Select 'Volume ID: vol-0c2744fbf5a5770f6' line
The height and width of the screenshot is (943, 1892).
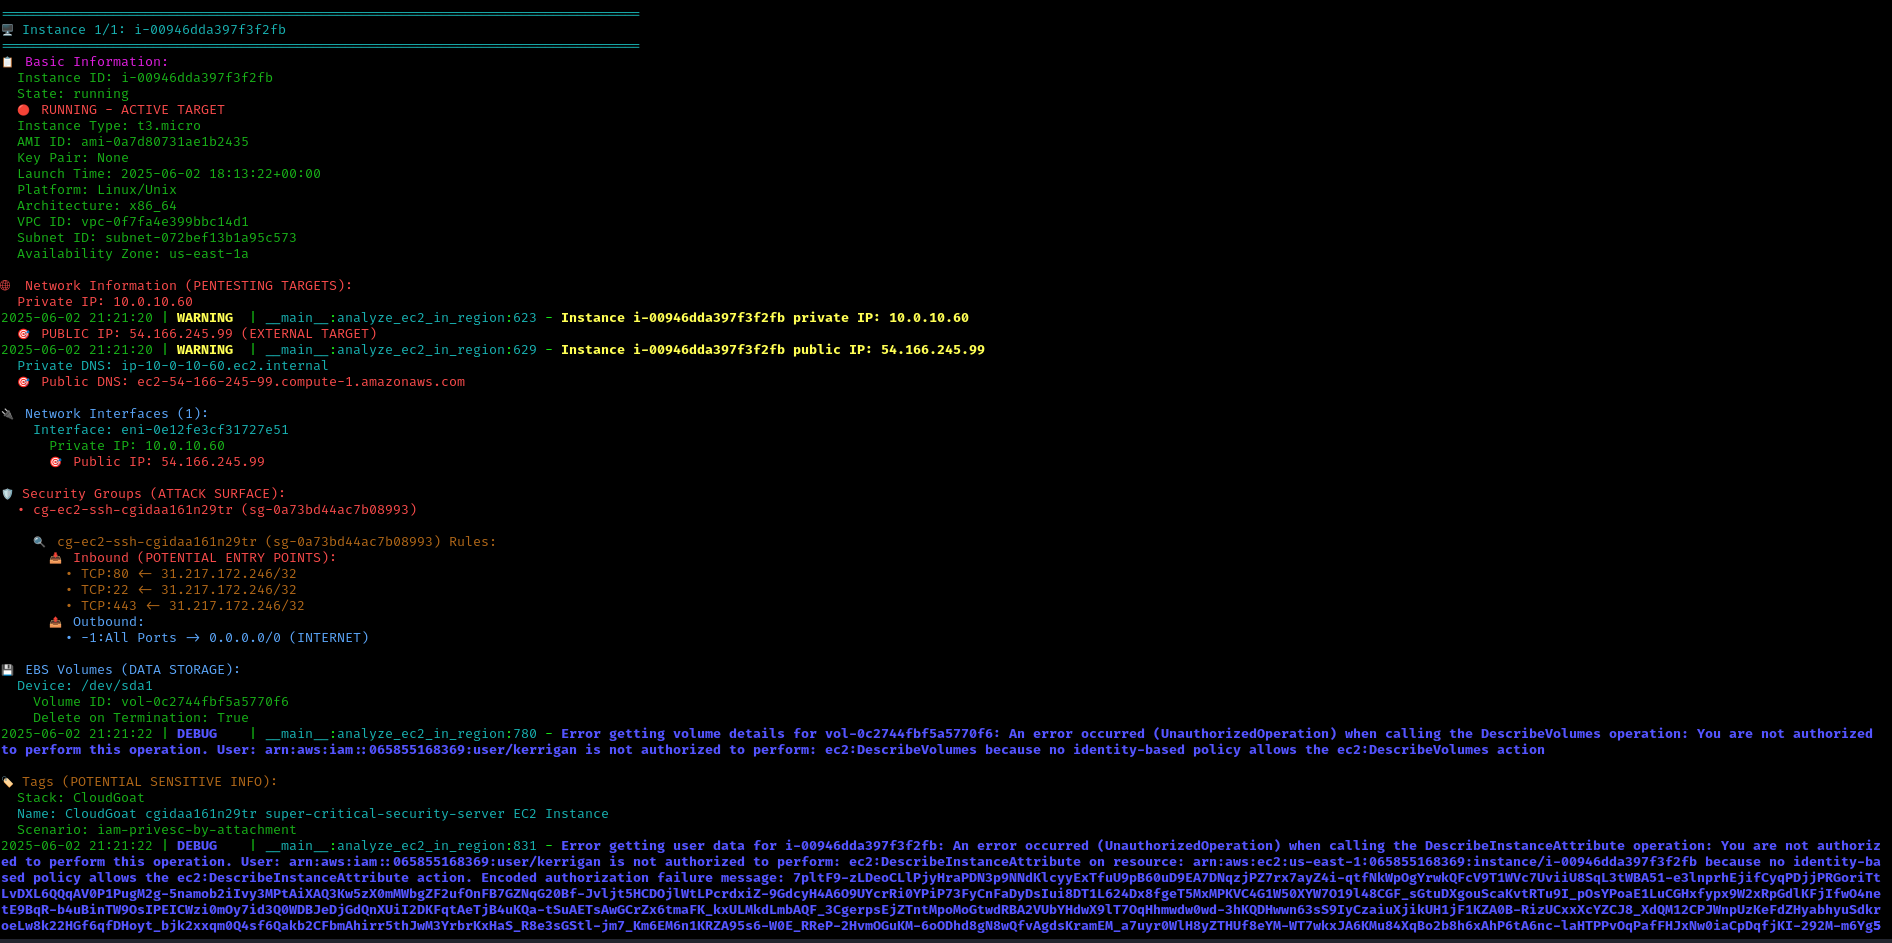pyautogui.click(x=161, y=702)
